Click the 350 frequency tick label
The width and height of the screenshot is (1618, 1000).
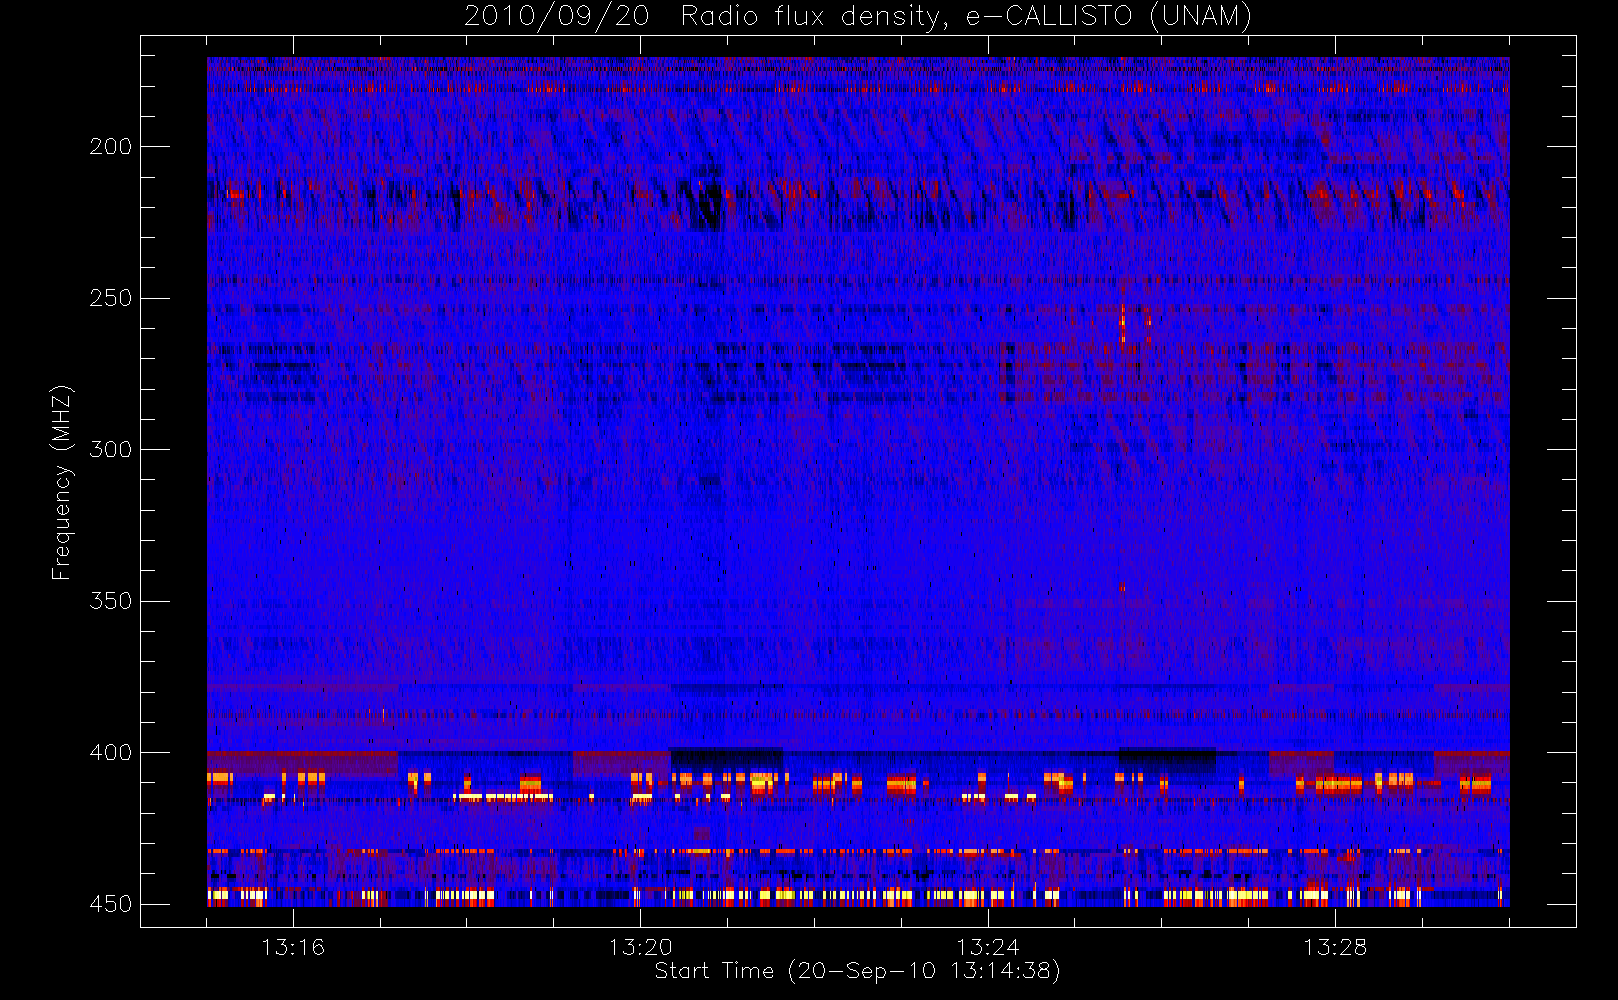[110, 601]
